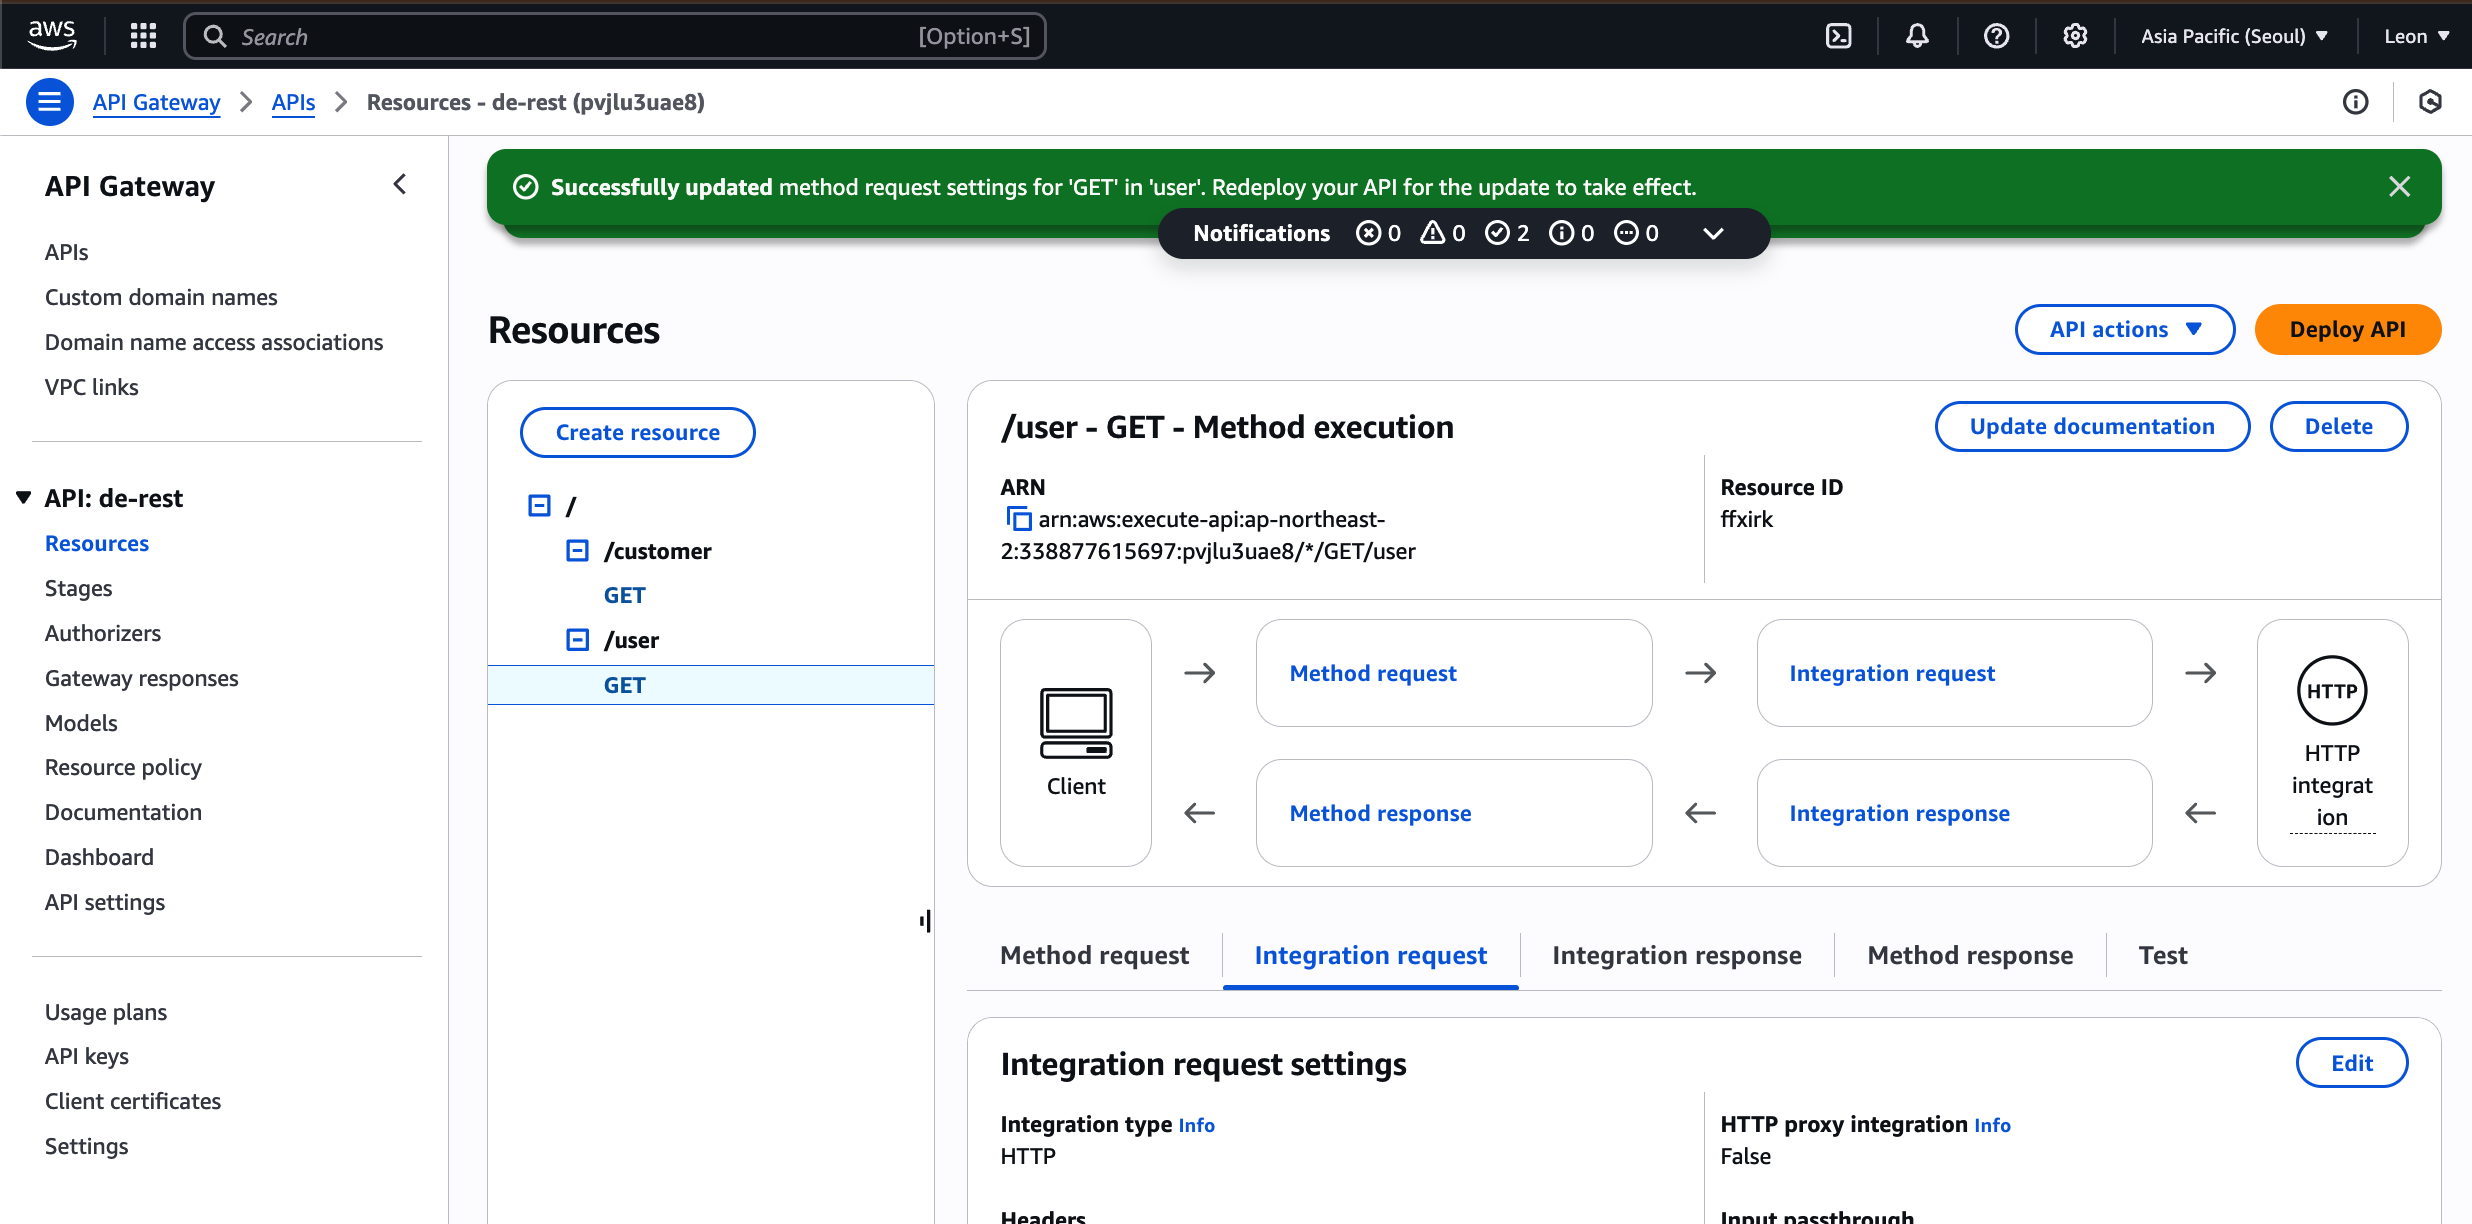Viewport: 2472px width, 1224px height.
Task: Open the settings gear icon in header
Action: pyautogui.click(x=2075, y=36)
